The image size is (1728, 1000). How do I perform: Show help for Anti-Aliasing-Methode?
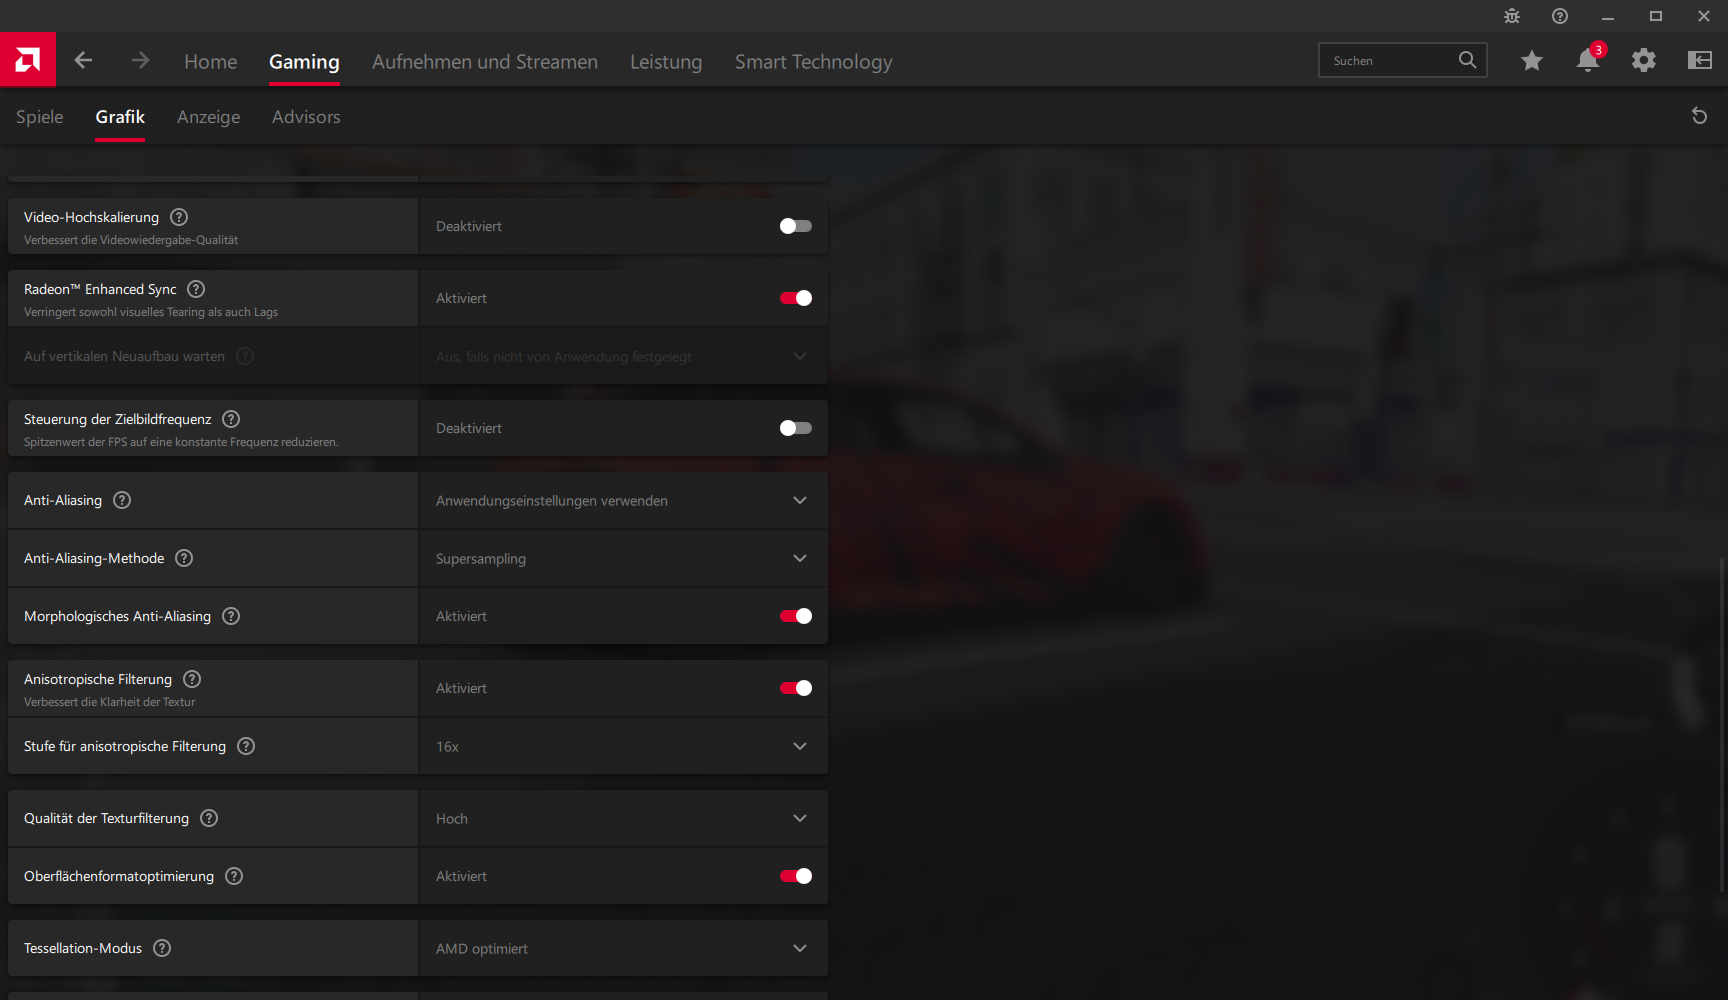click(x=184, y=558)
